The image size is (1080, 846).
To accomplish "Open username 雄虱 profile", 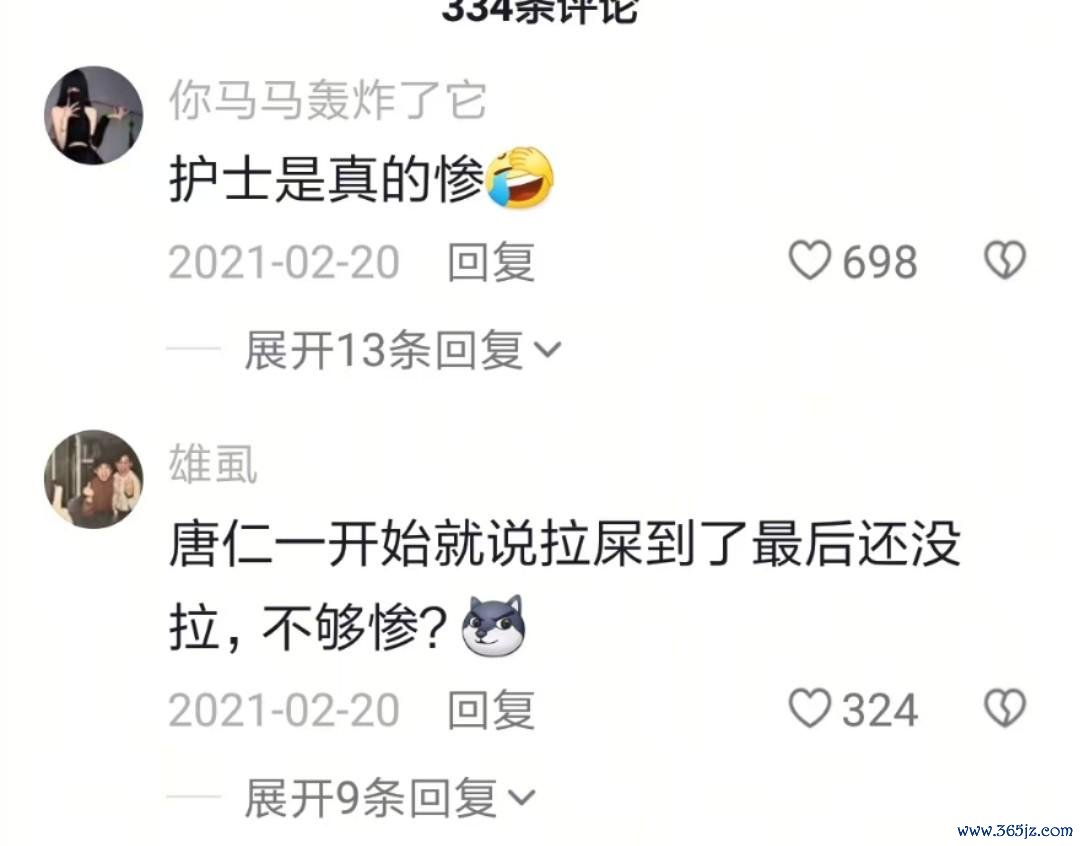I will tap(213, 464).
